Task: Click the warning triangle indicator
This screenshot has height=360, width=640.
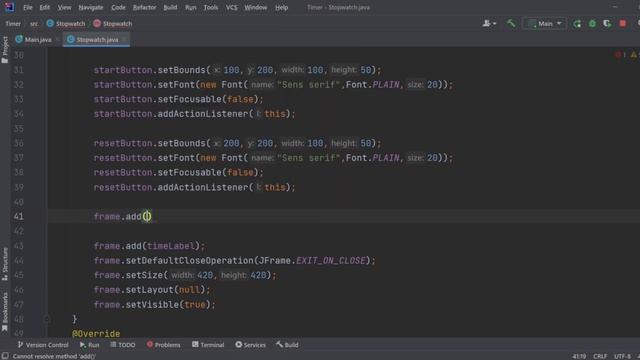Action: click(x=634, y=55)
